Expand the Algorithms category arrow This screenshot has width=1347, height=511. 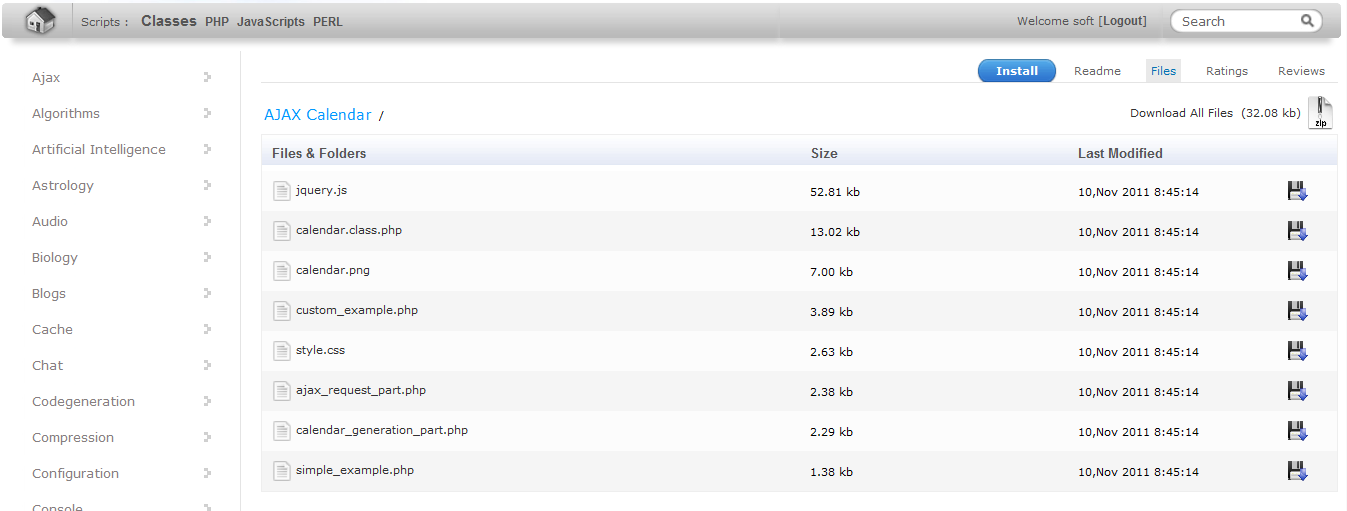point(207,113)
